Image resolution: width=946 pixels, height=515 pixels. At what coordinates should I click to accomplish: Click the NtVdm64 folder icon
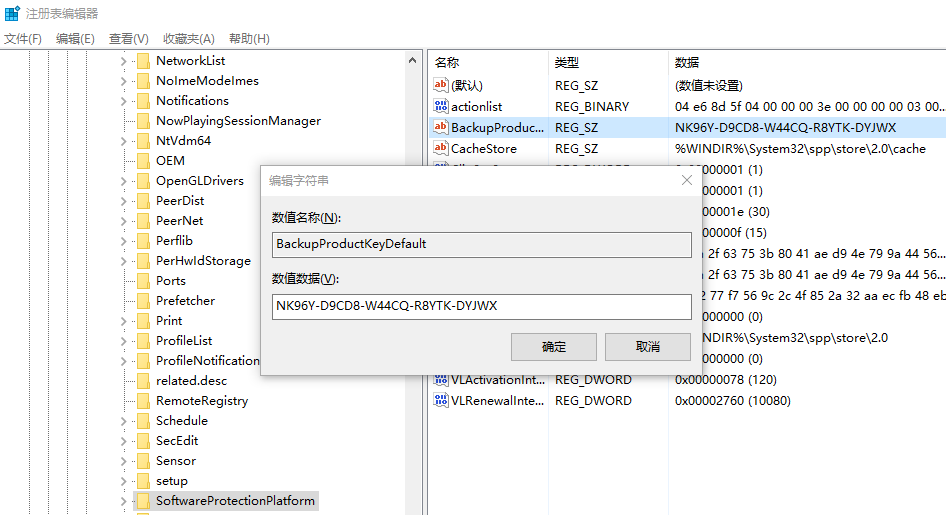143,141
